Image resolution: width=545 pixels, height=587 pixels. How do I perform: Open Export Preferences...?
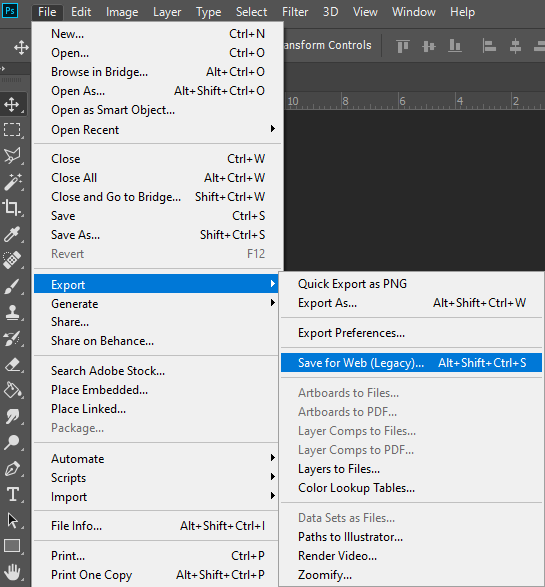point(411,333)
